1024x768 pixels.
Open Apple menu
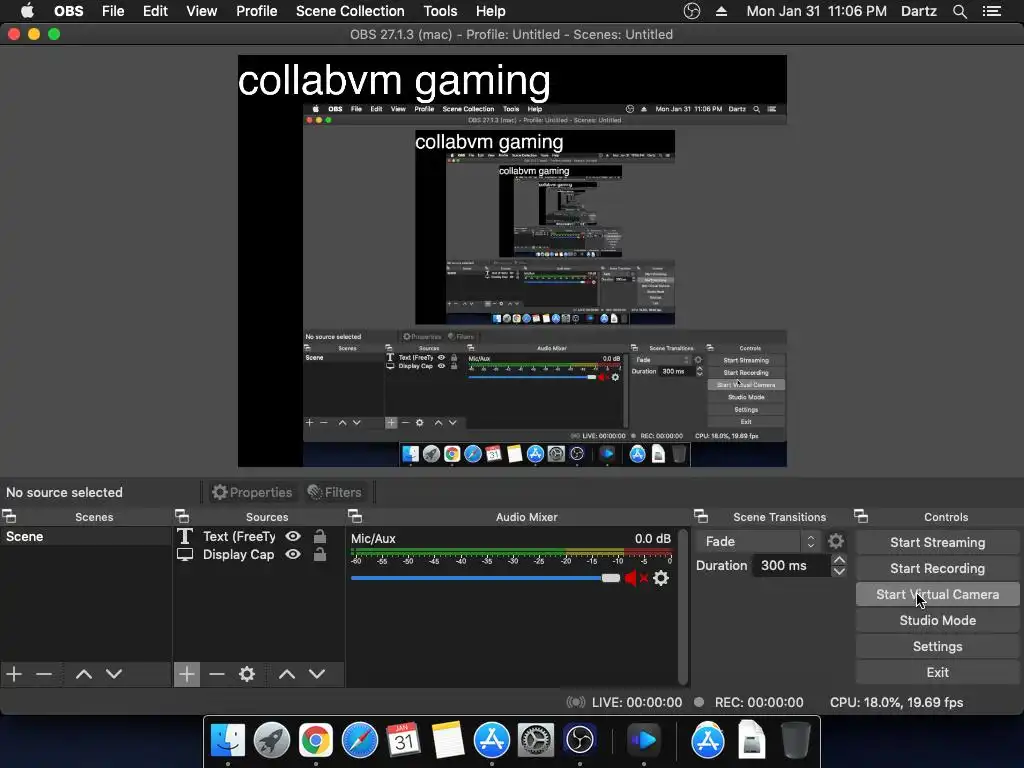tap(27, 11)
